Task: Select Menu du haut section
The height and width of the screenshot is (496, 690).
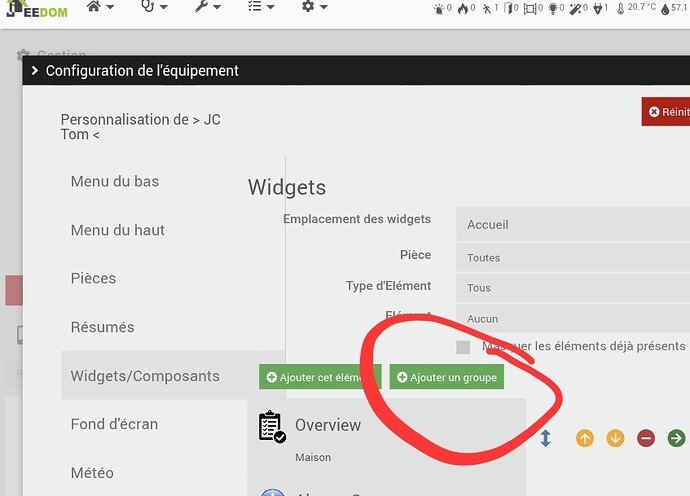Action: coord(117,230)
